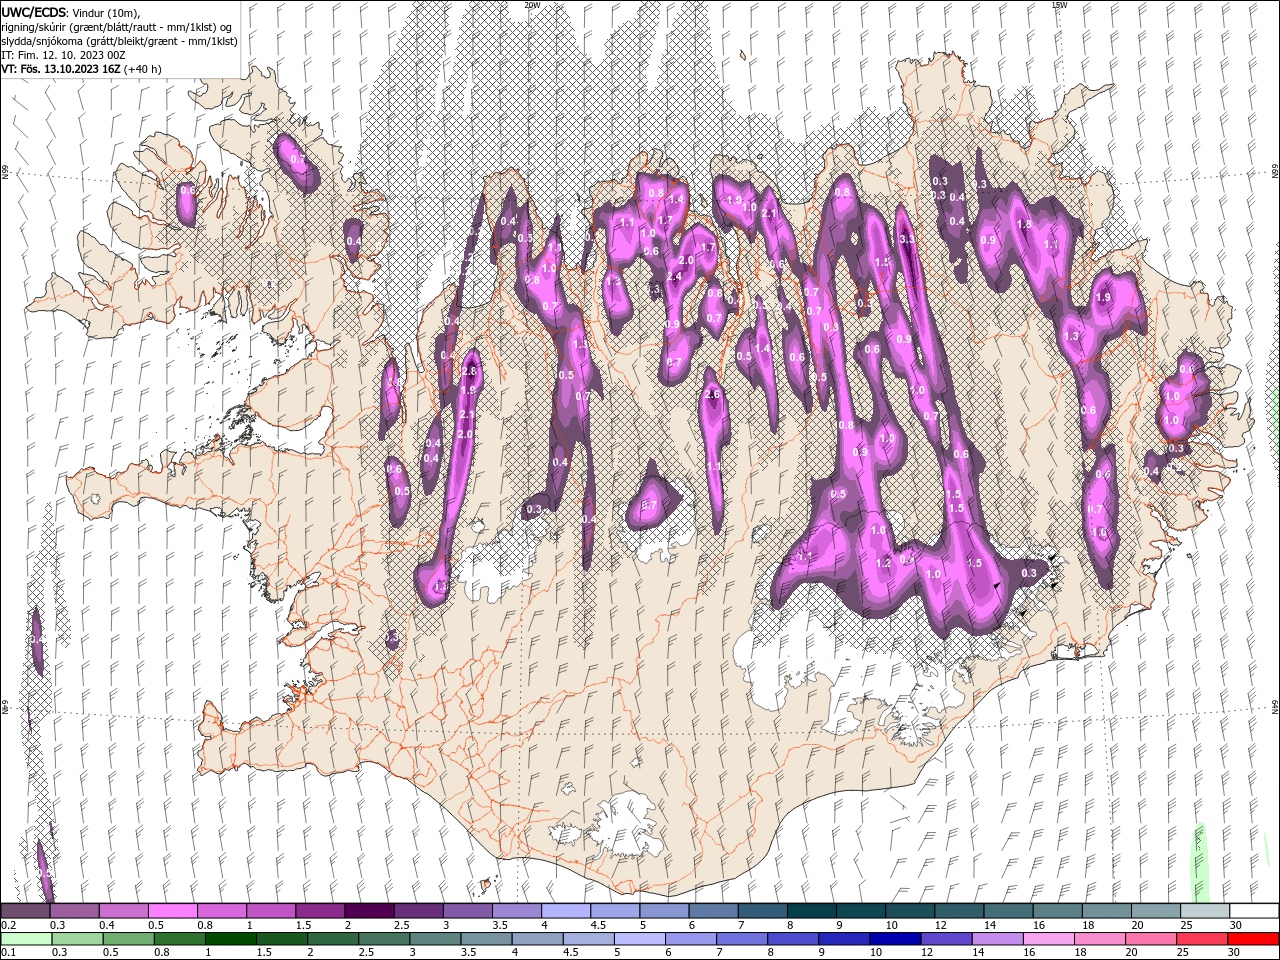Pick upper legend swatch between 0.8 and 1
The width and height of the screenshot is (1280, 960).
click(x=221, y=911)
